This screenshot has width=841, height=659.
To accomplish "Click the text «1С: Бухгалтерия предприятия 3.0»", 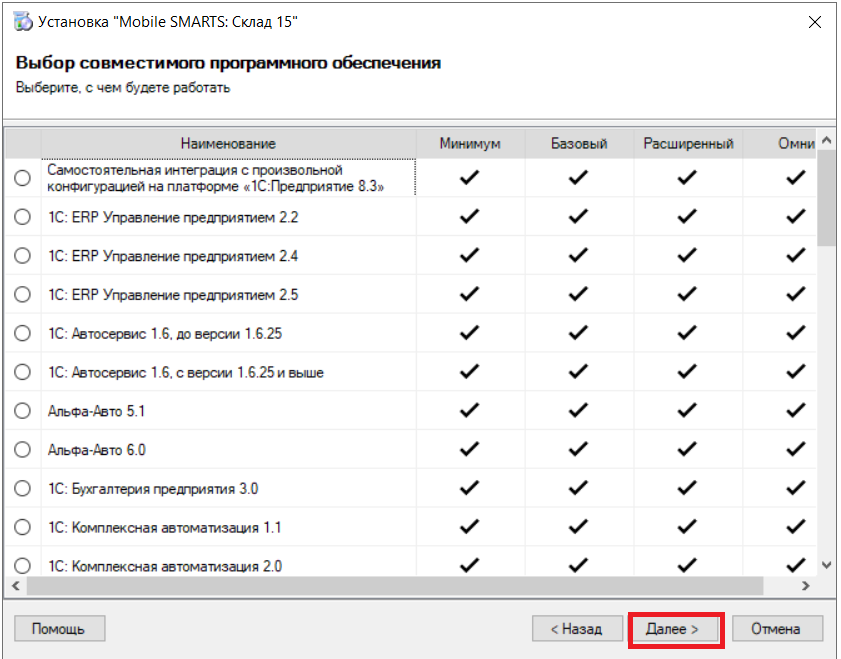I will (x=153, y=489).
